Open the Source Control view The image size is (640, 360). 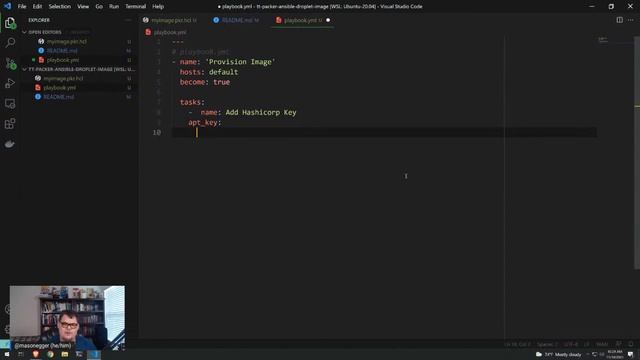click(x=10, y=63)
